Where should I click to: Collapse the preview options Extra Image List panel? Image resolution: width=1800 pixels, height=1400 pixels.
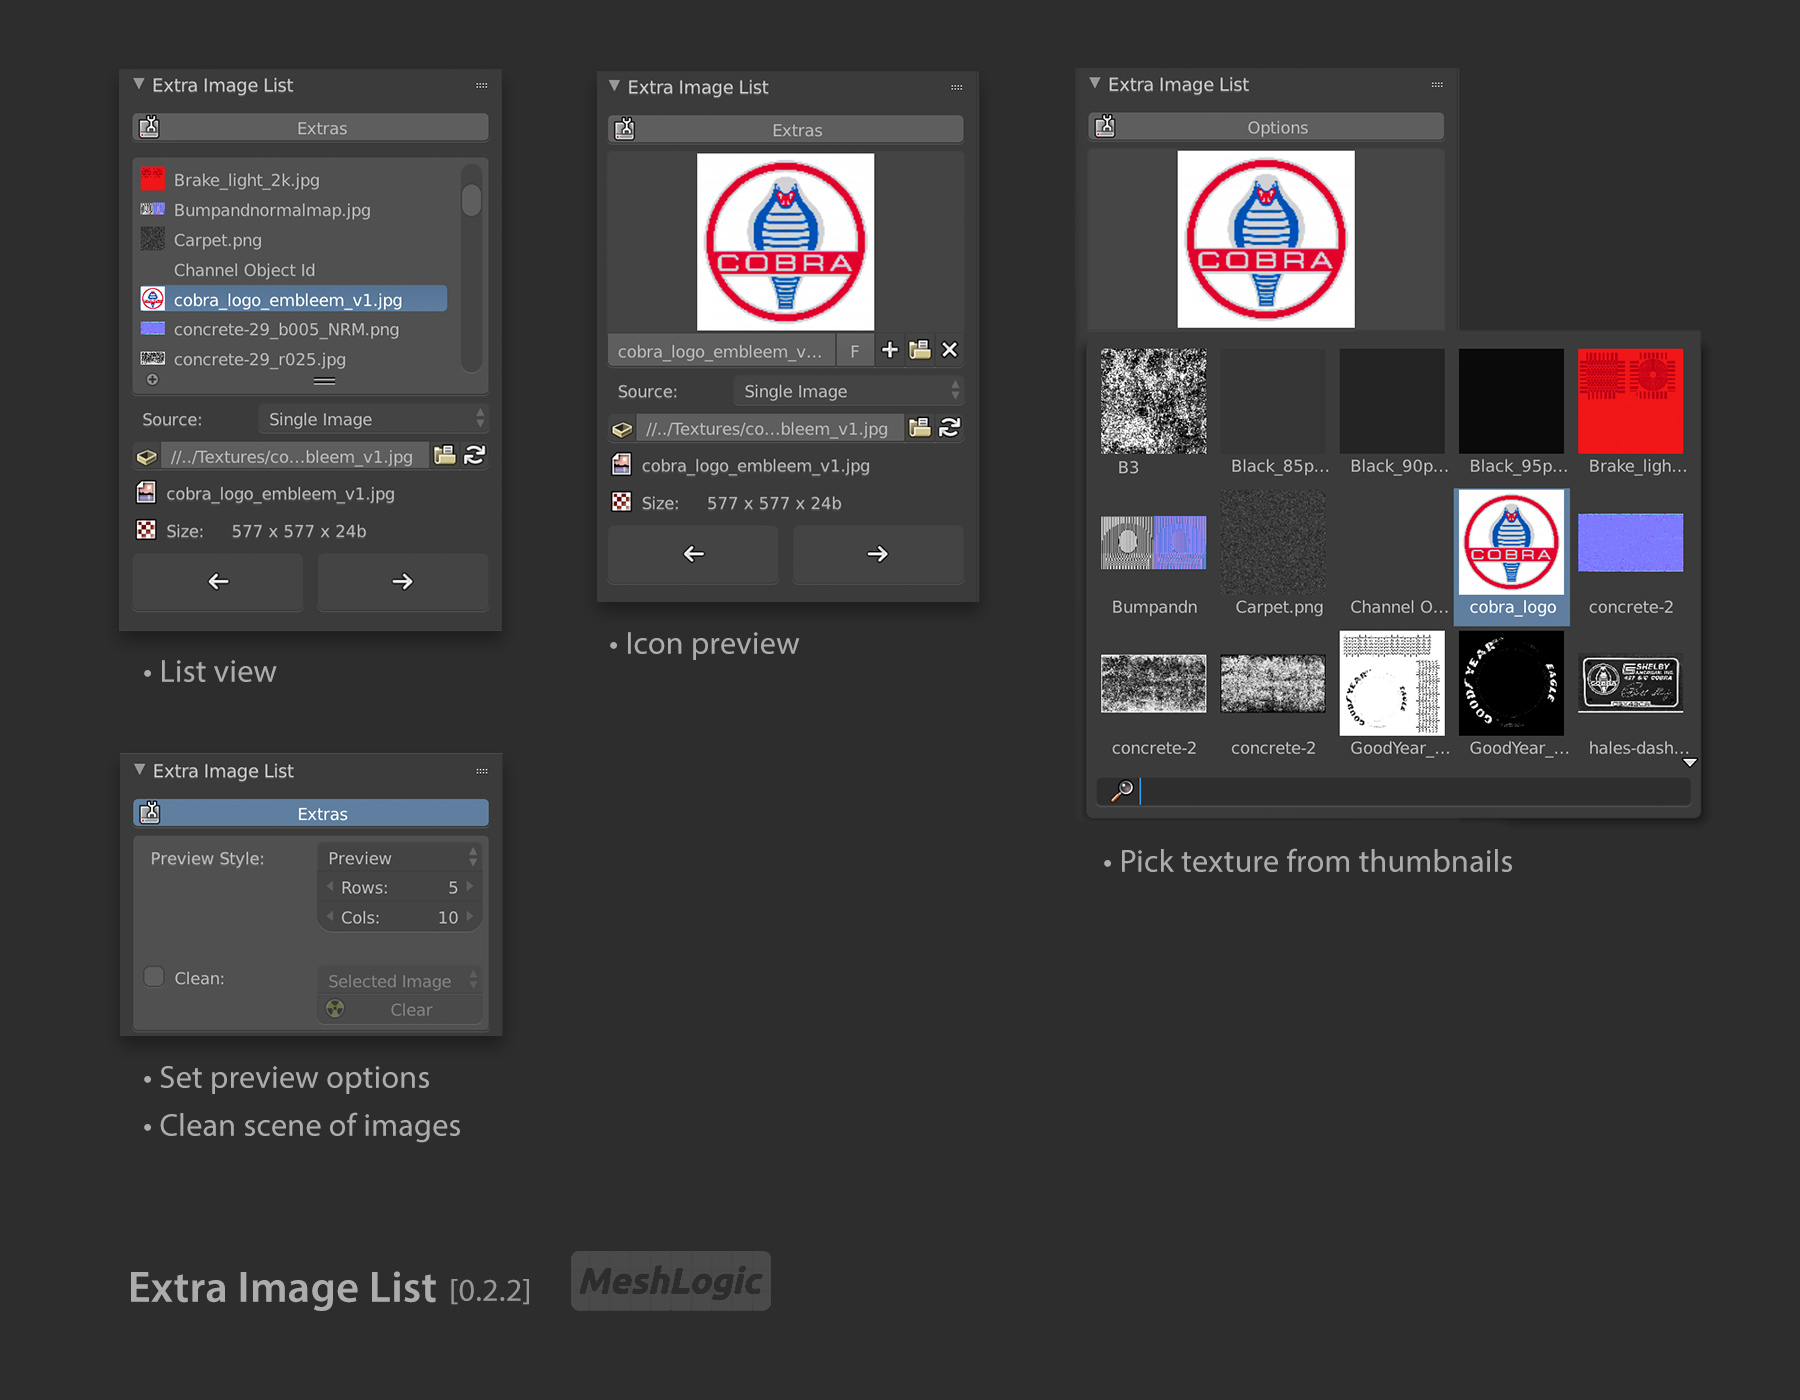139,770
